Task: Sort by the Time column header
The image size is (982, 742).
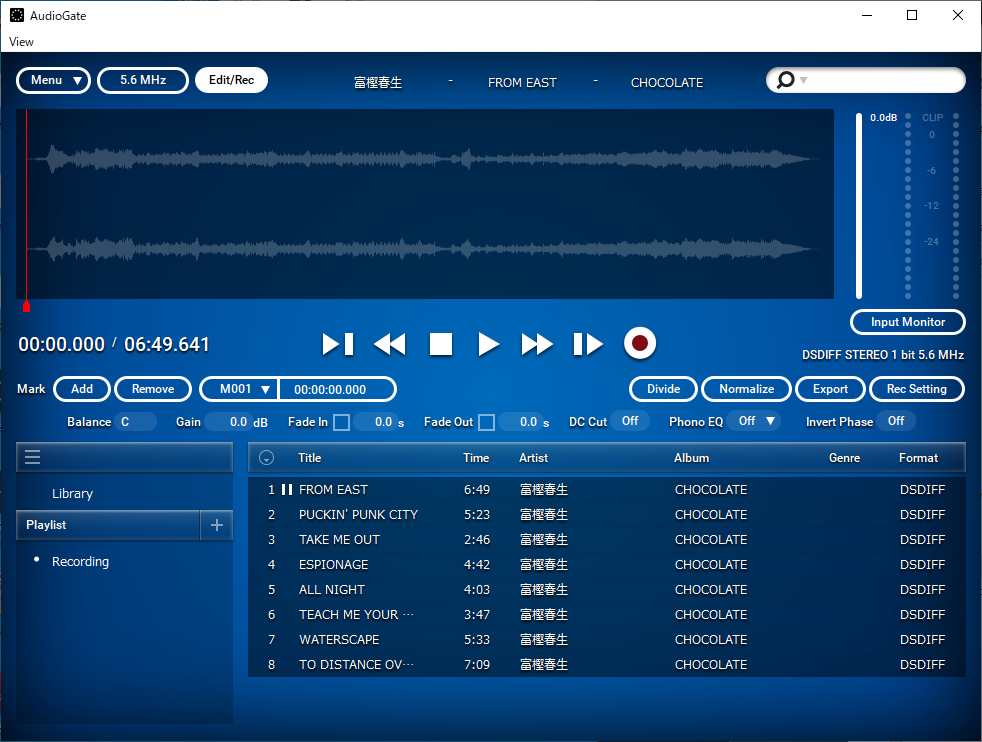Action: click(476, 458)
